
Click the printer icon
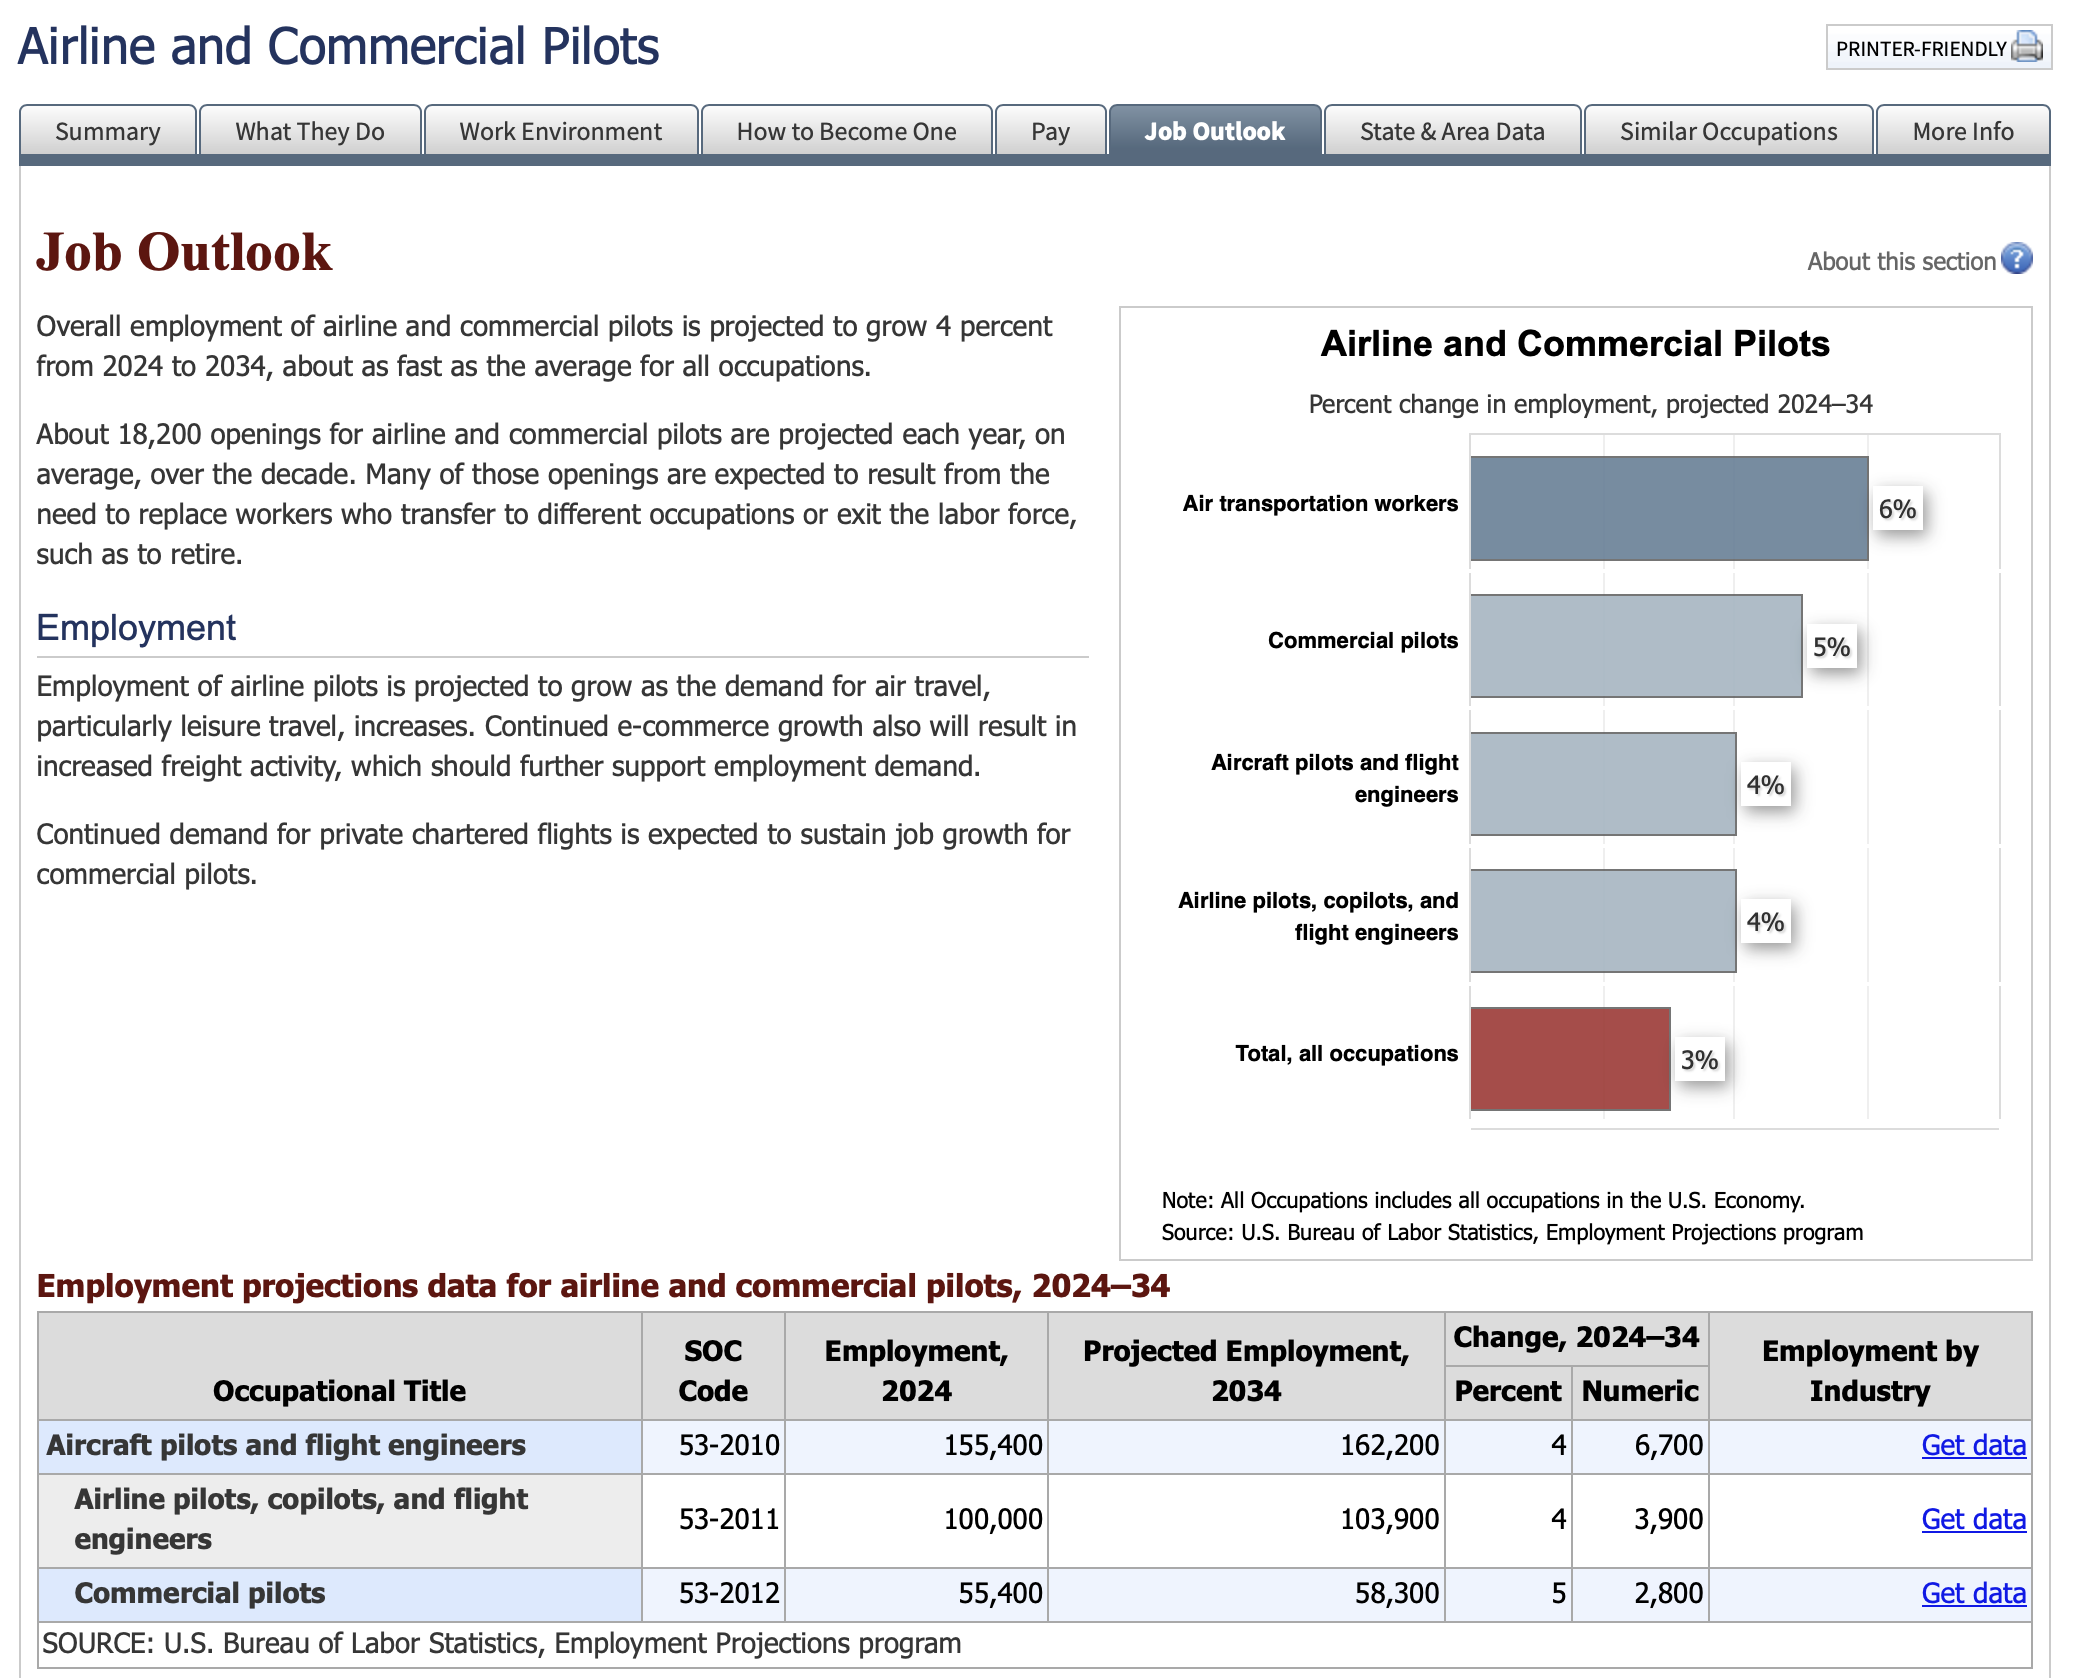click(x=2026, y=47)
